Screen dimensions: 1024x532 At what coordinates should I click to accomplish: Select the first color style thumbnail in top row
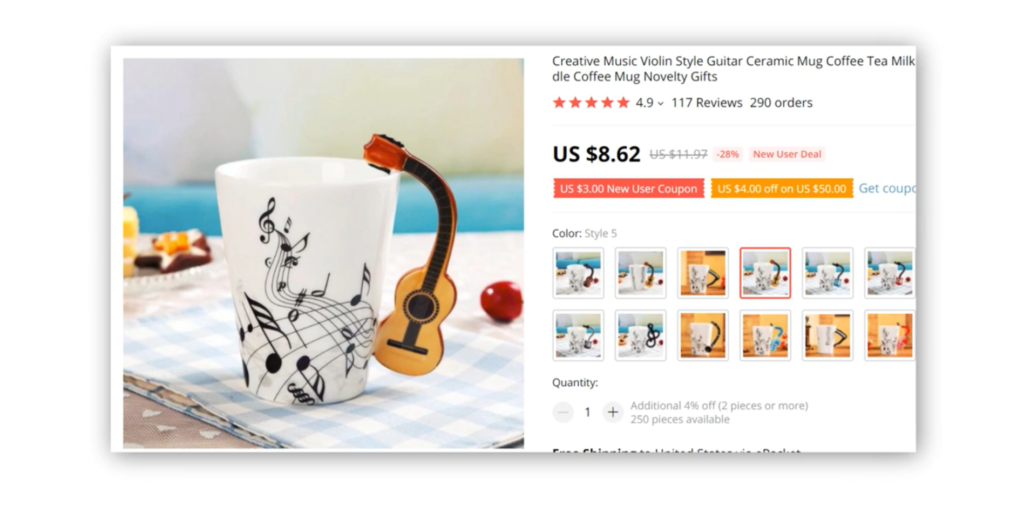pos(578,273)
